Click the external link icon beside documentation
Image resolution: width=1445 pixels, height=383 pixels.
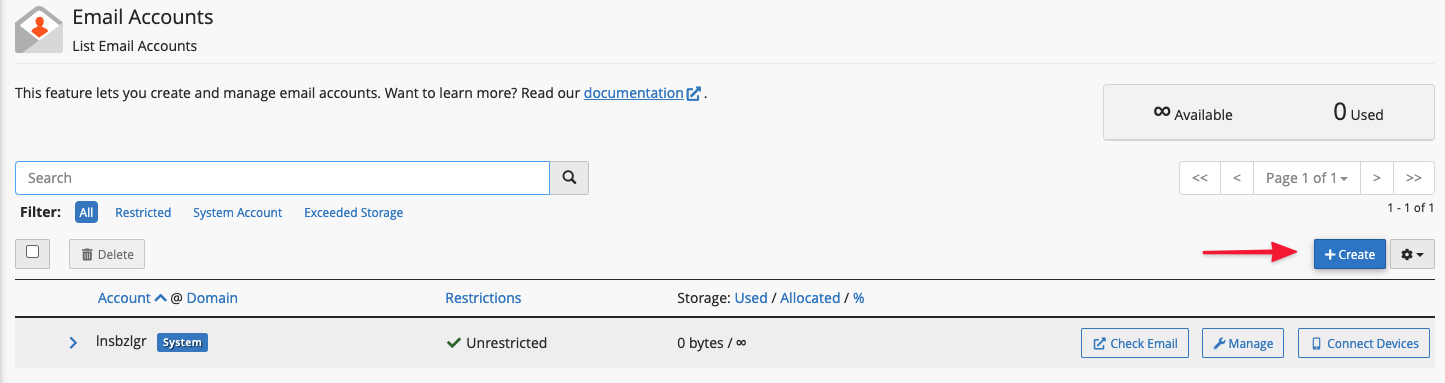[694, 93]
